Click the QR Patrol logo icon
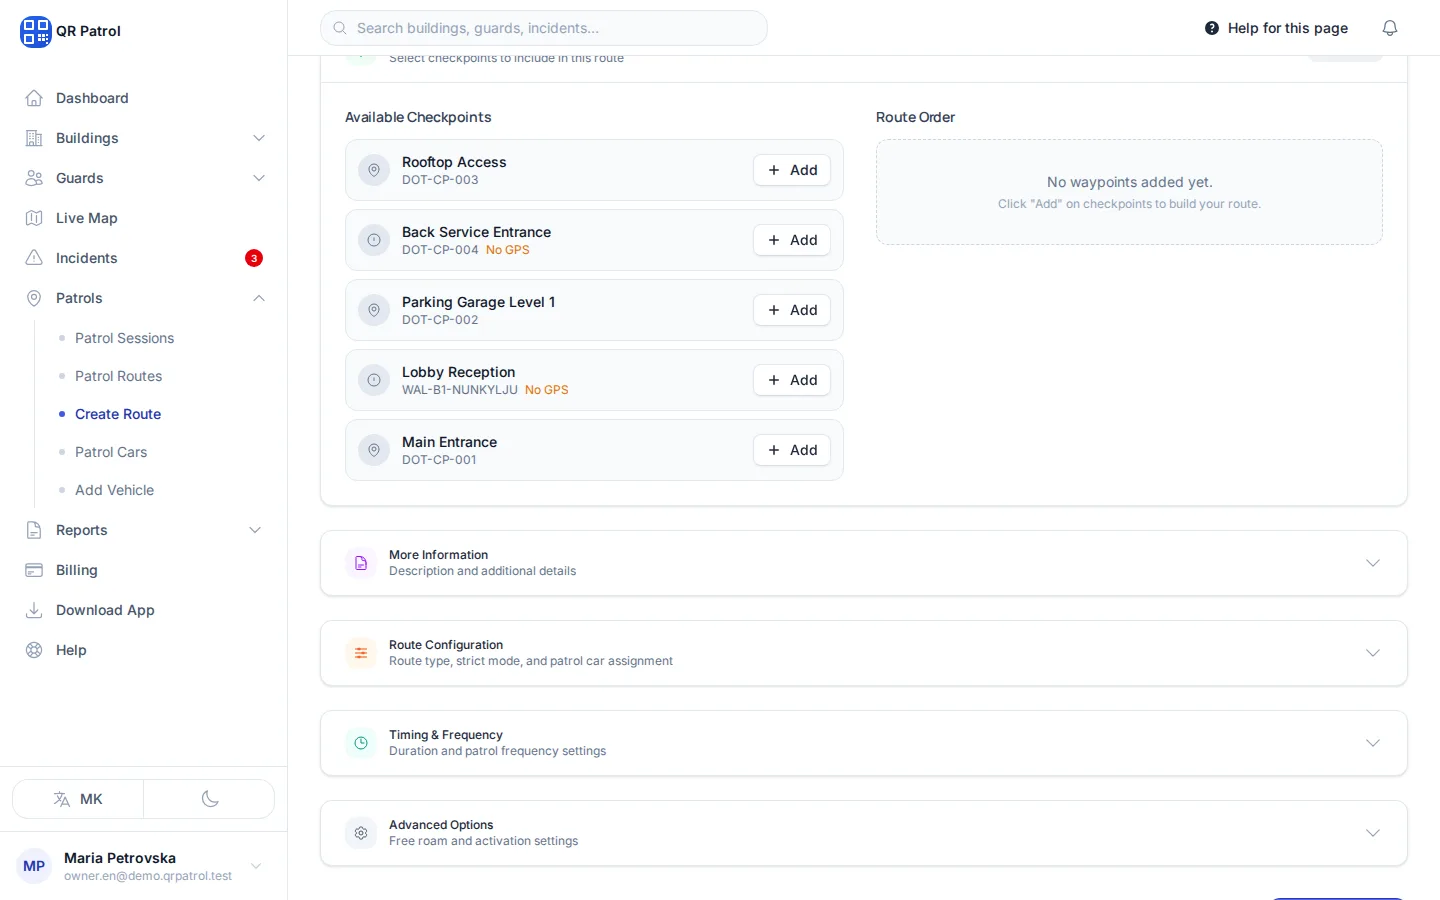Screen dimensions: 1440x900 point(35,31)
